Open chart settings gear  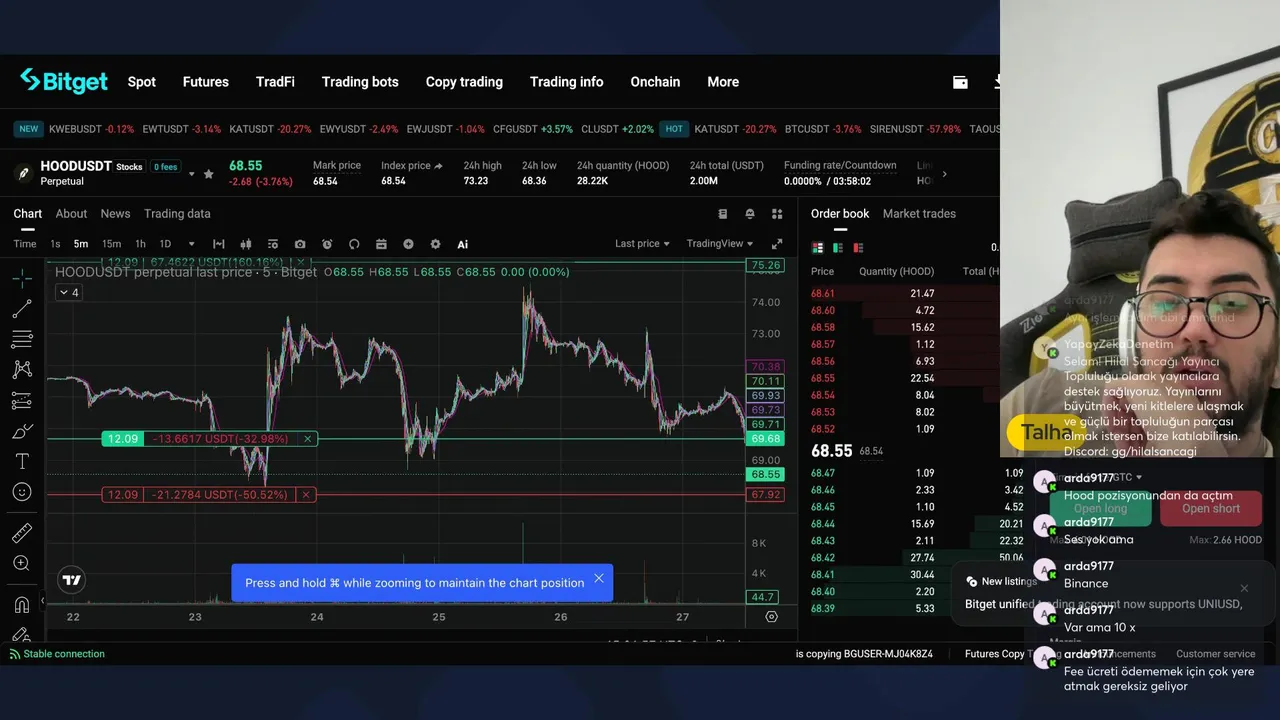[x=435, y=244]
